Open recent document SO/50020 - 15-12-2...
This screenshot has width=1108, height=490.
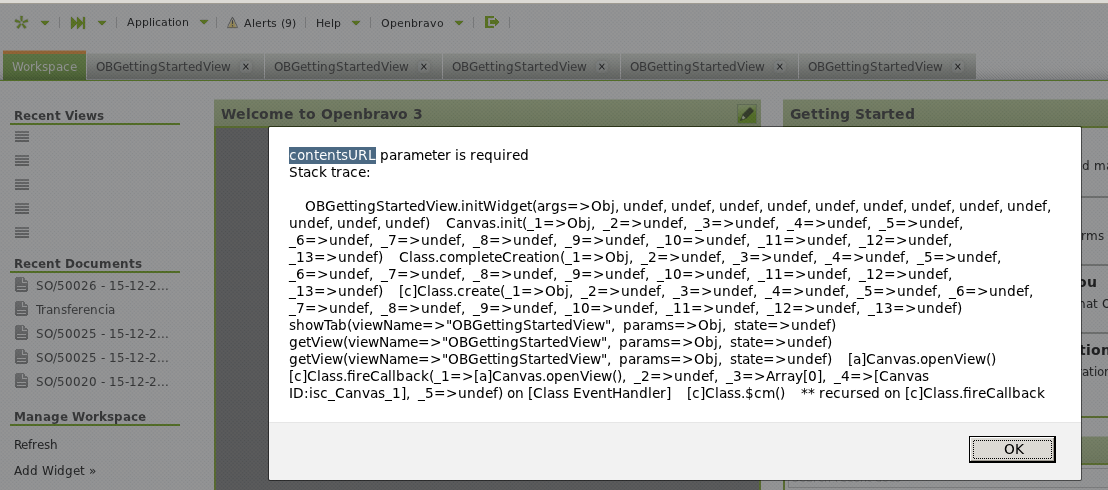tap(102, 382)
